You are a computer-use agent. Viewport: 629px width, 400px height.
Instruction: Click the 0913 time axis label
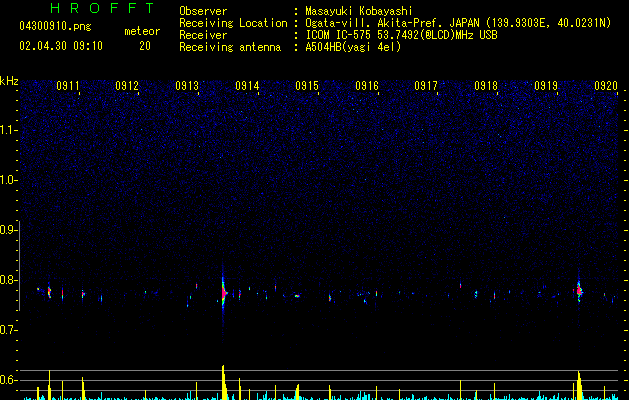187,86
